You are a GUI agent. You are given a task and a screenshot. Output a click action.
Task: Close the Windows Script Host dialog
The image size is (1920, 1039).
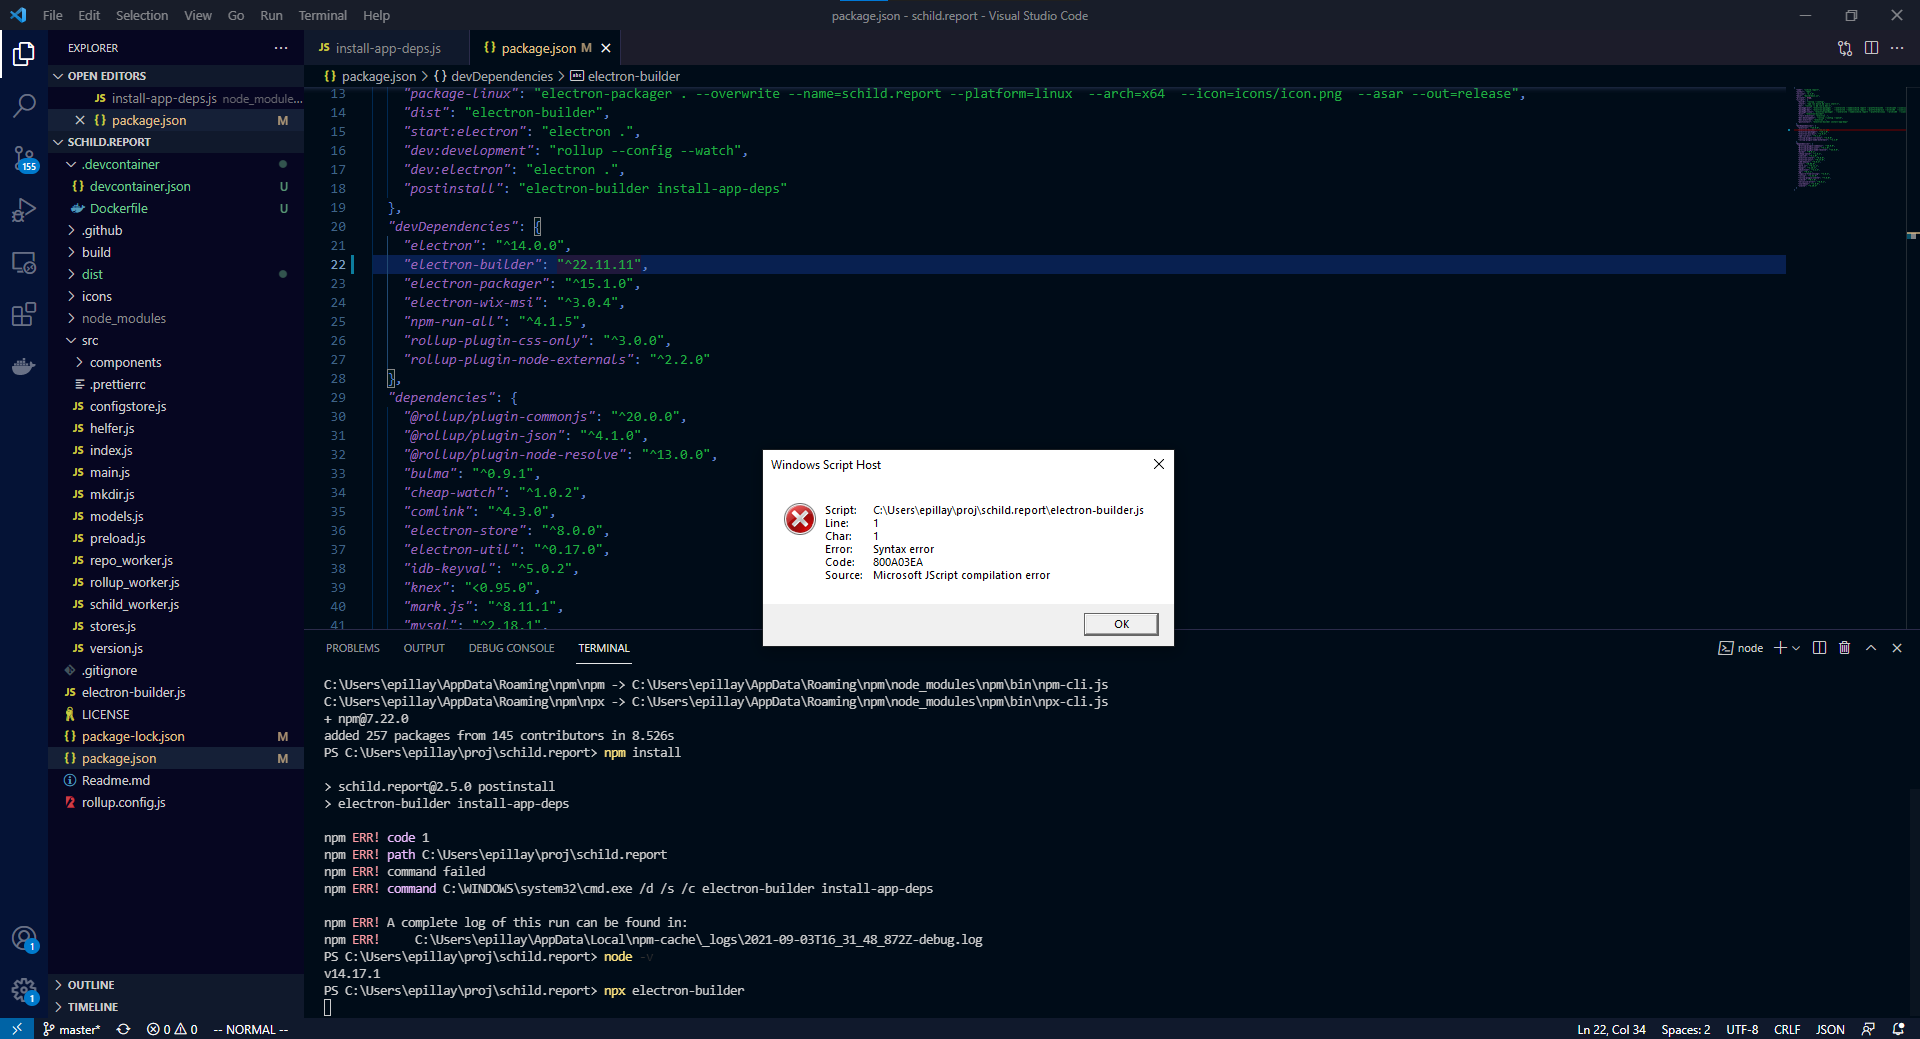pos(1158,464)
